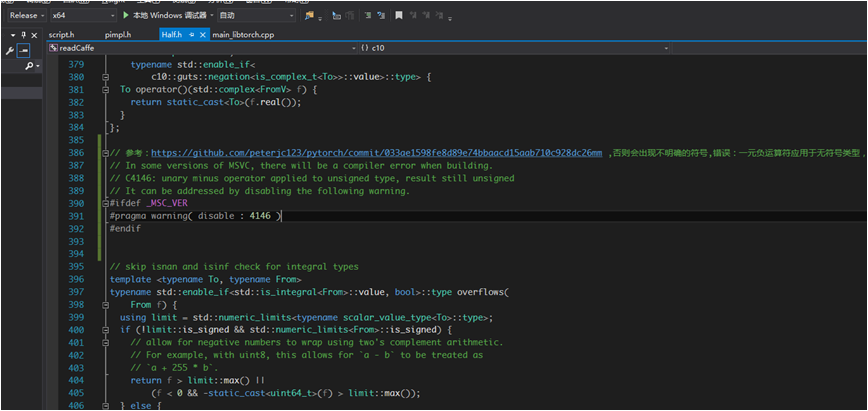This screenshot has width=868, height=411.
Task: Switch to the pimpl.h tab
Action: pyautogui.click(x=117, y=35)
